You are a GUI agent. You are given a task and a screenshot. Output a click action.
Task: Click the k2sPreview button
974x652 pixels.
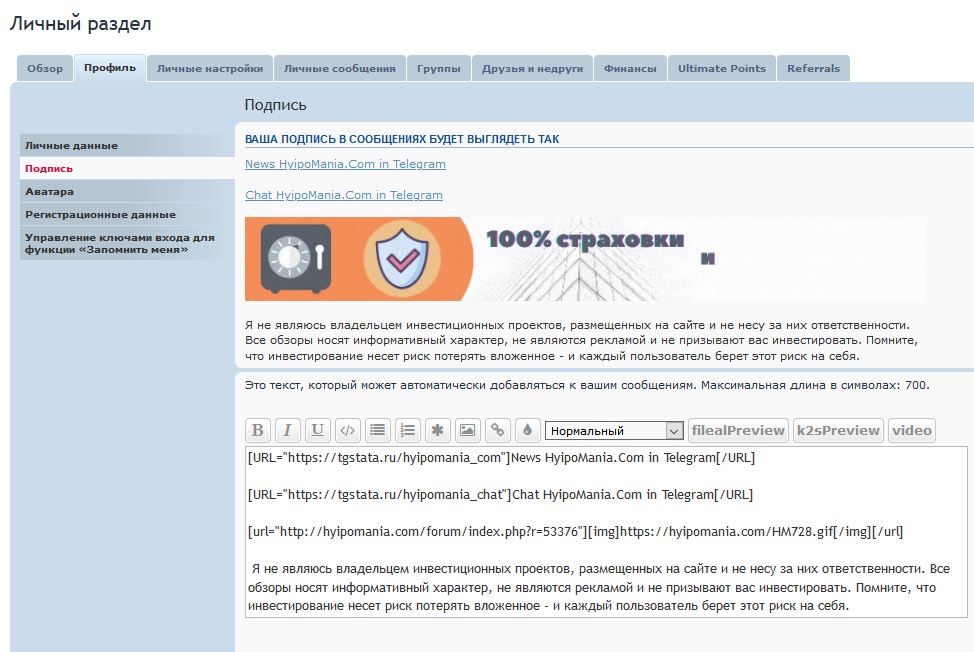click(x=838, y=430)
